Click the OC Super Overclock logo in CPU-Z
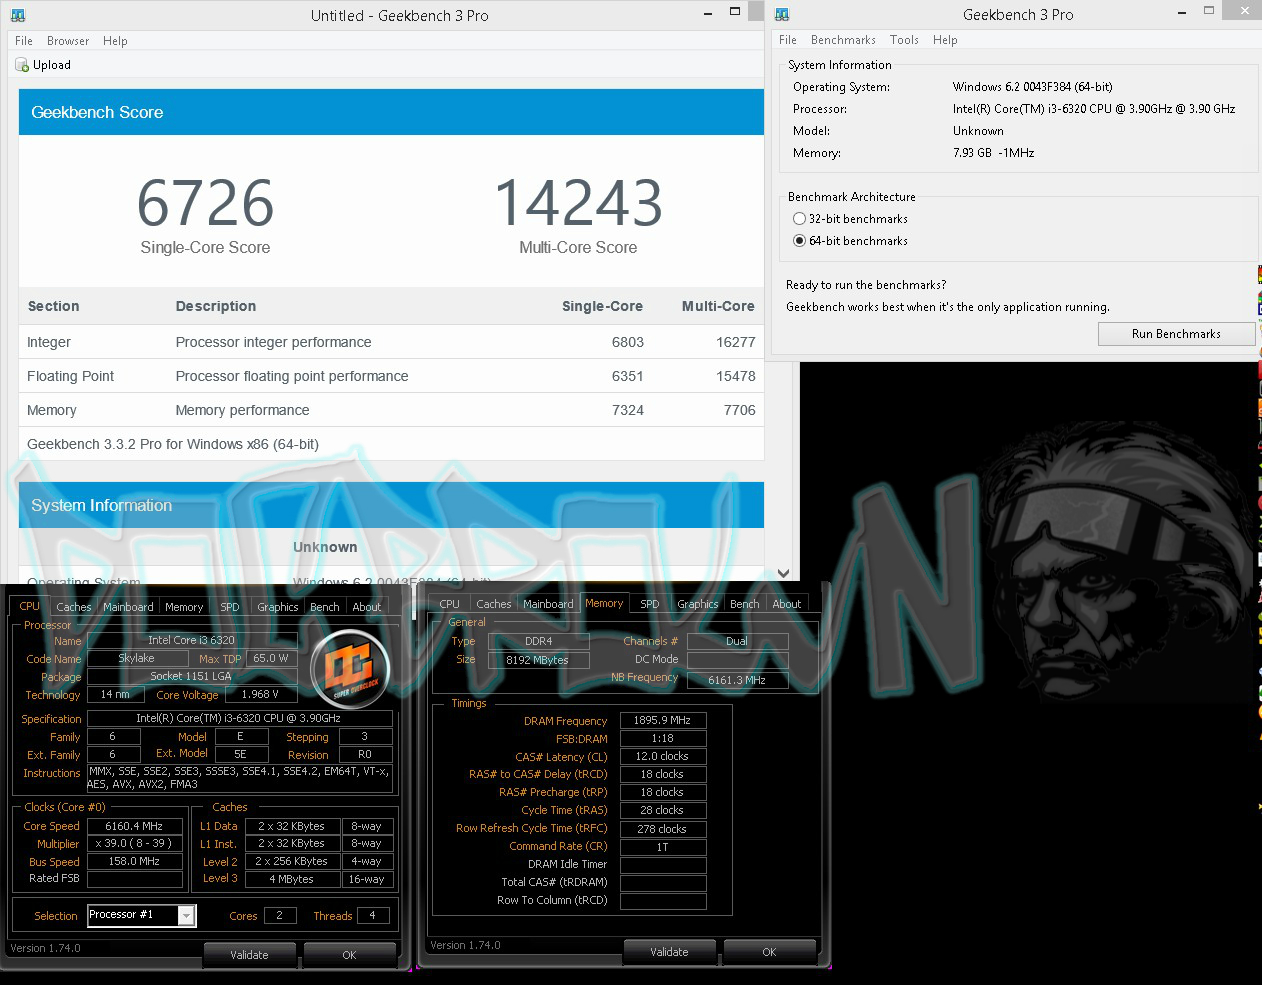Image resolution: width=1262 pixels, height=985 pixels. 349,669
